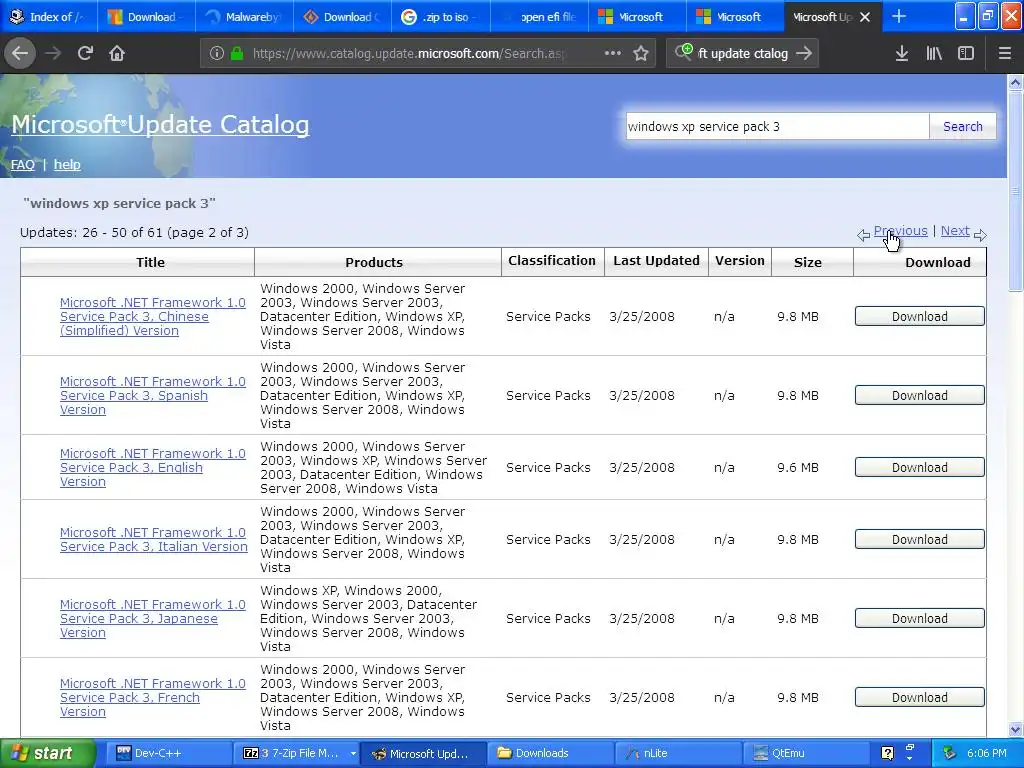Switch to the Index of tab

49,16
